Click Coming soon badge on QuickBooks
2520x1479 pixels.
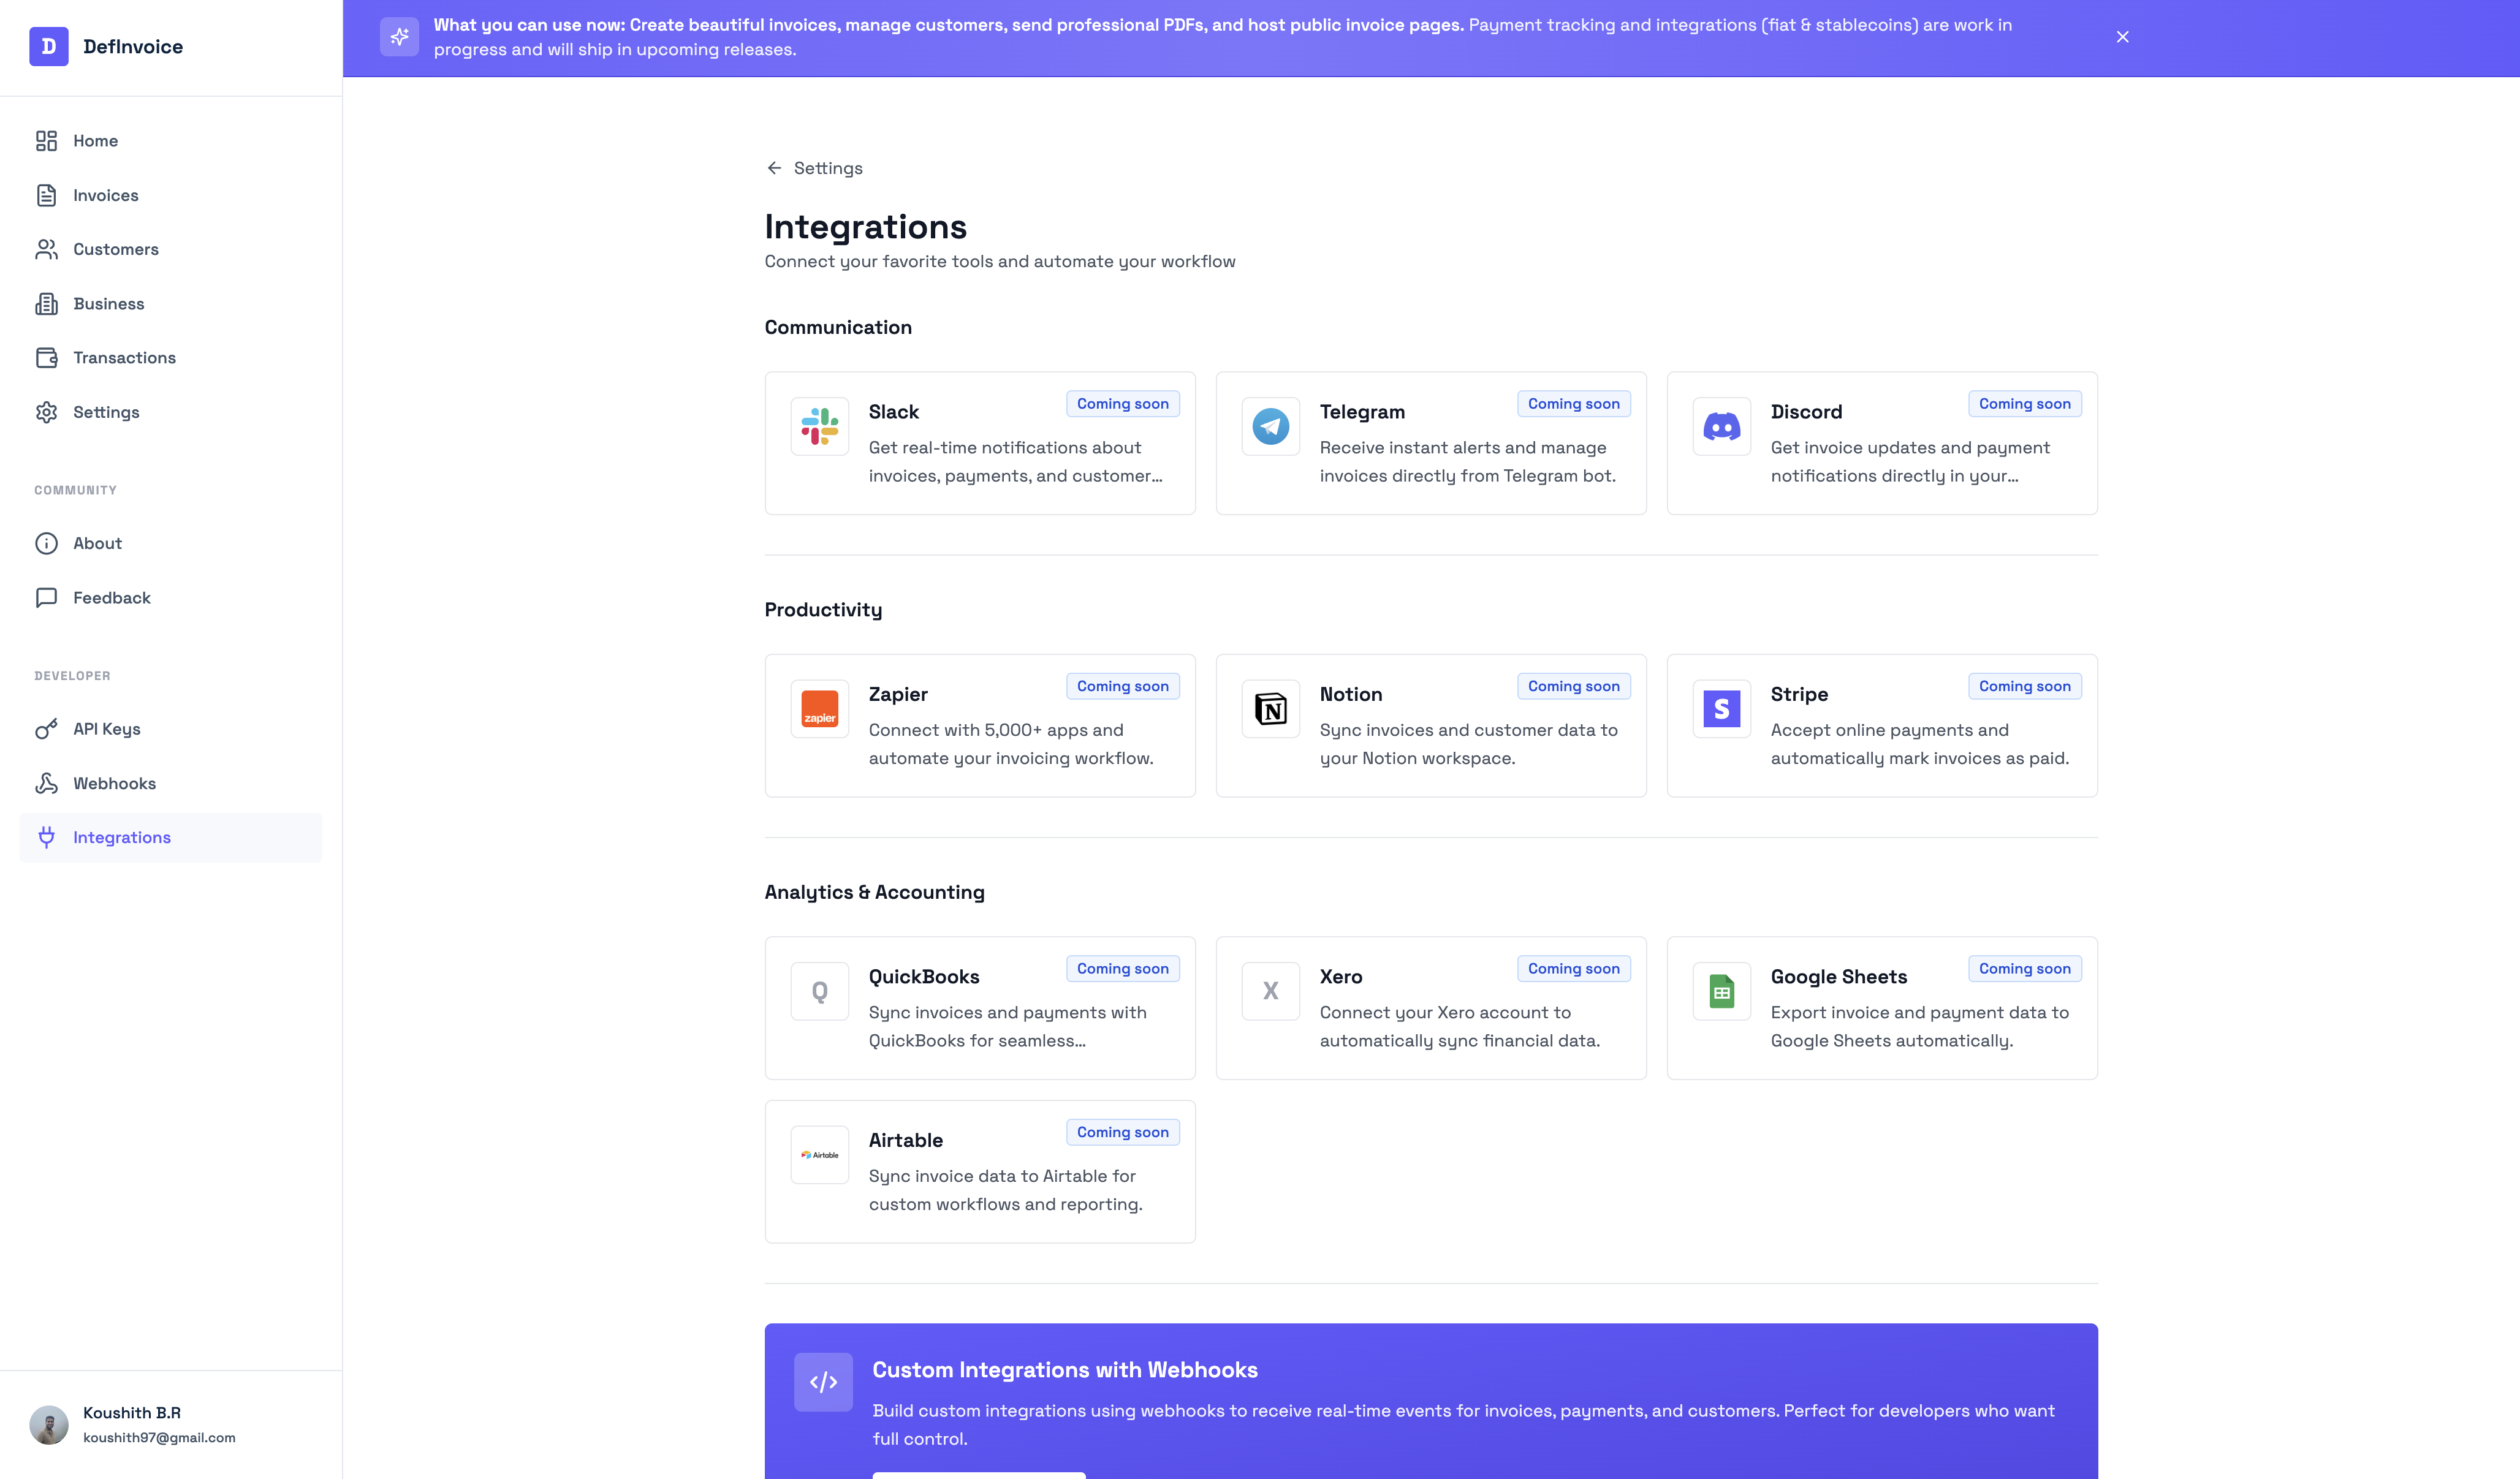[x=1122, y=968]
